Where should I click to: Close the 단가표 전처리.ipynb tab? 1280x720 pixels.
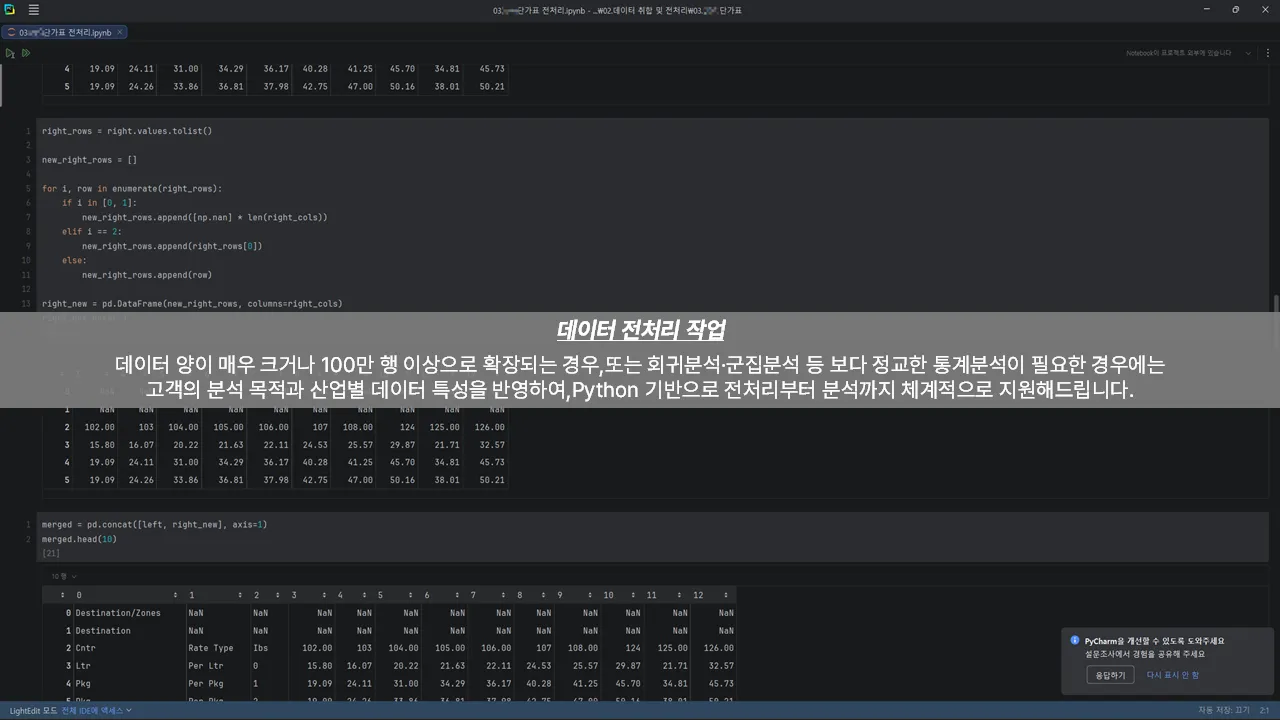pos(120,33)
